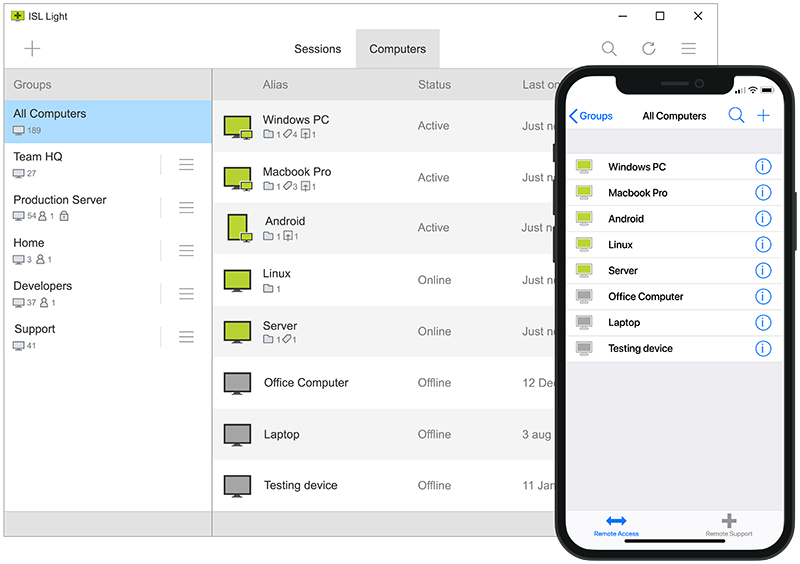Tap the blue plus icon on the phone
The image size is (800, 564).
(763, 115)
